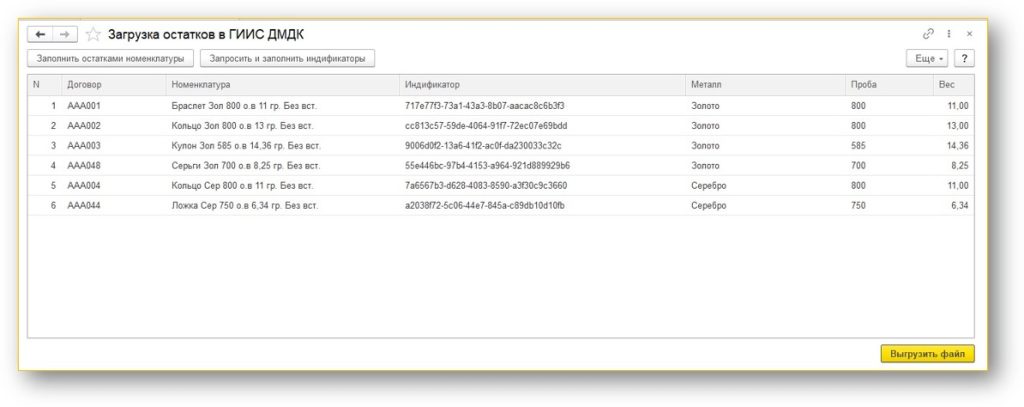1024x407 pixels.
Task: Copy link using the chain icon
Action: click(x=928, y=34)
